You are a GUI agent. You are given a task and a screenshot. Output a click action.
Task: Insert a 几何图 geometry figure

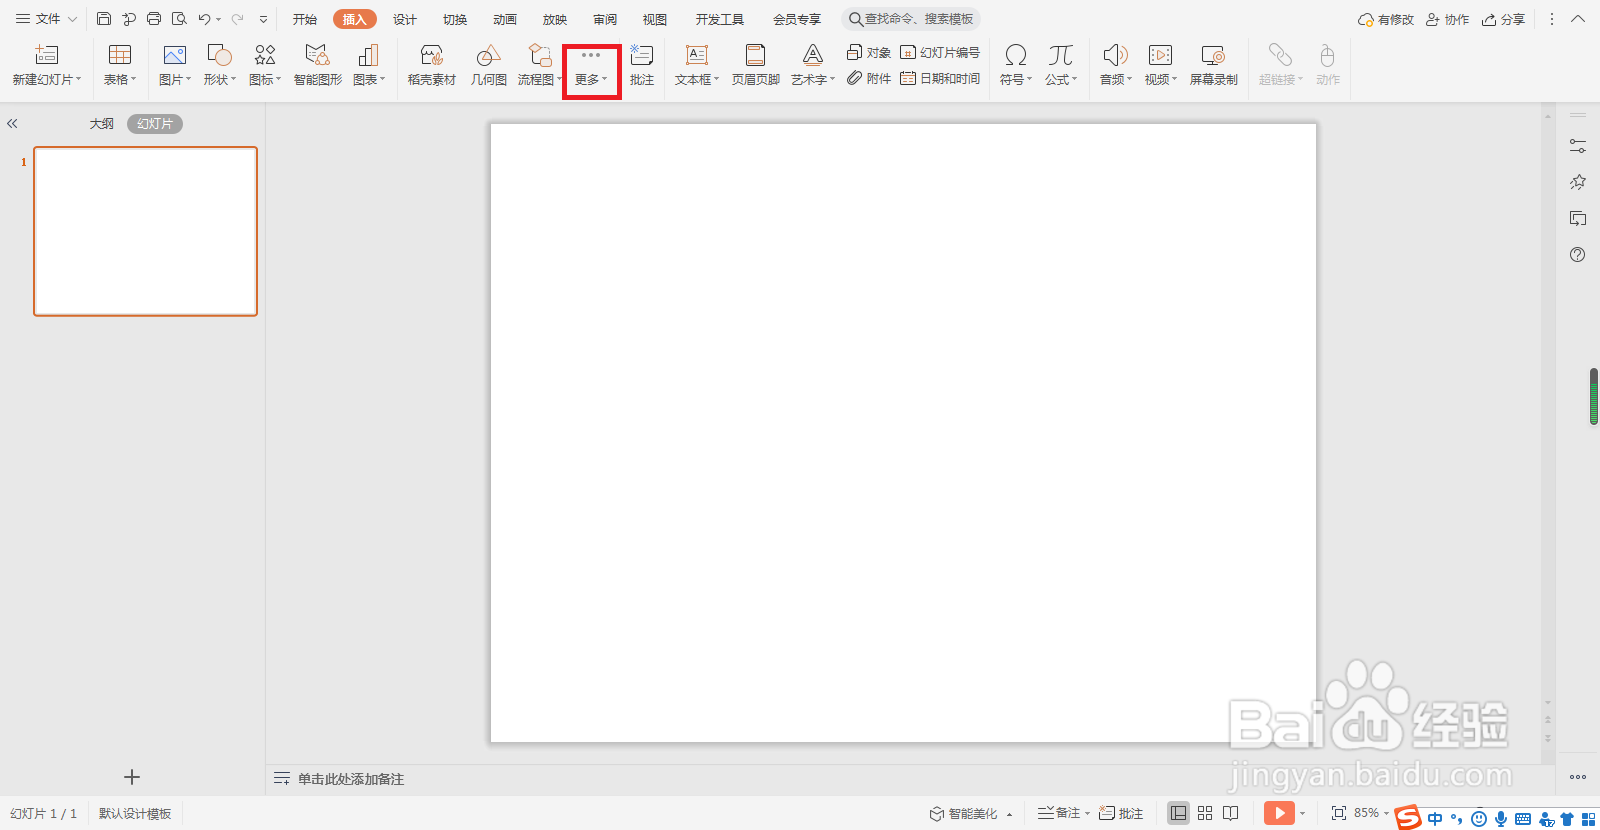pos(489,66)
